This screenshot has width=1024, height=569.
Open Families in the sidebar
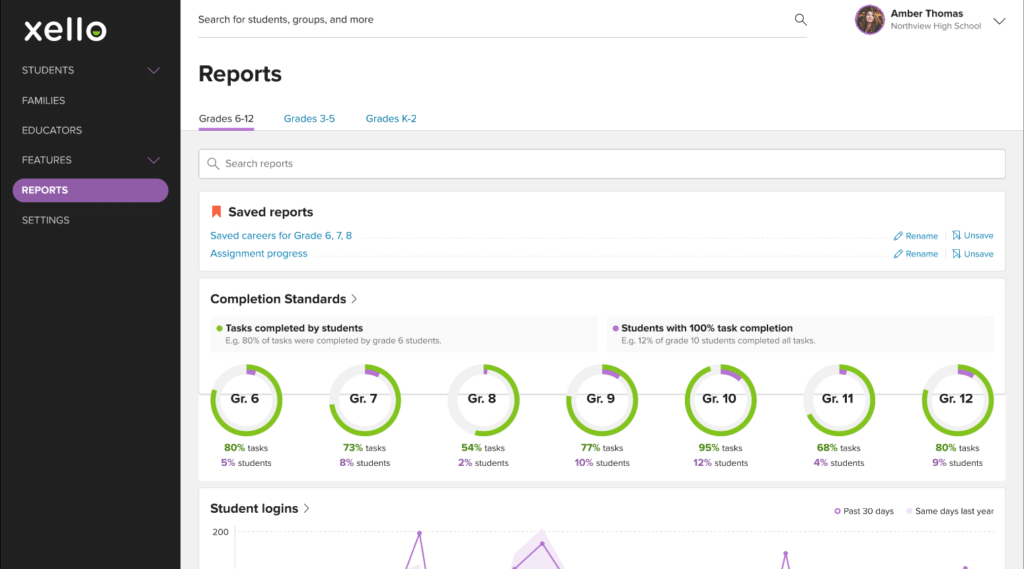point(43,101)
